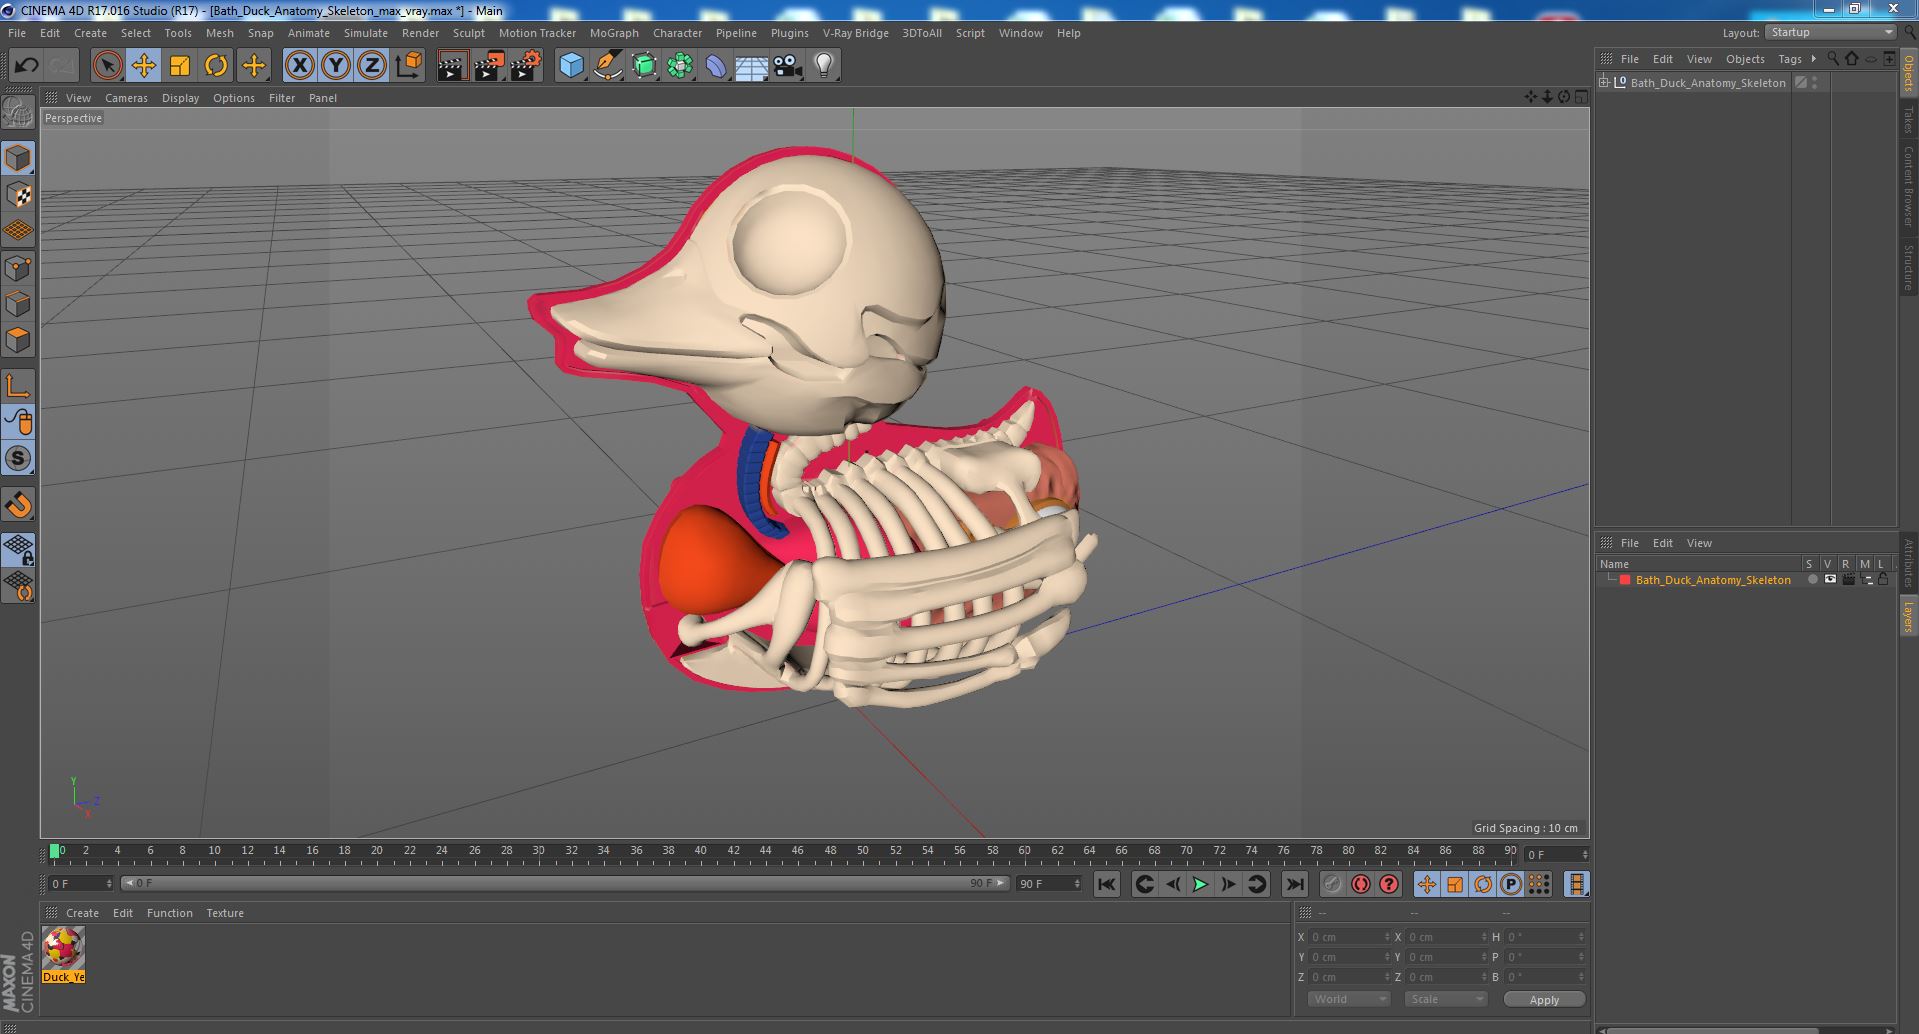This screenshot has width=1919, height=1034.
Task: Click the Apply coordinates button
Action: 1543,999
